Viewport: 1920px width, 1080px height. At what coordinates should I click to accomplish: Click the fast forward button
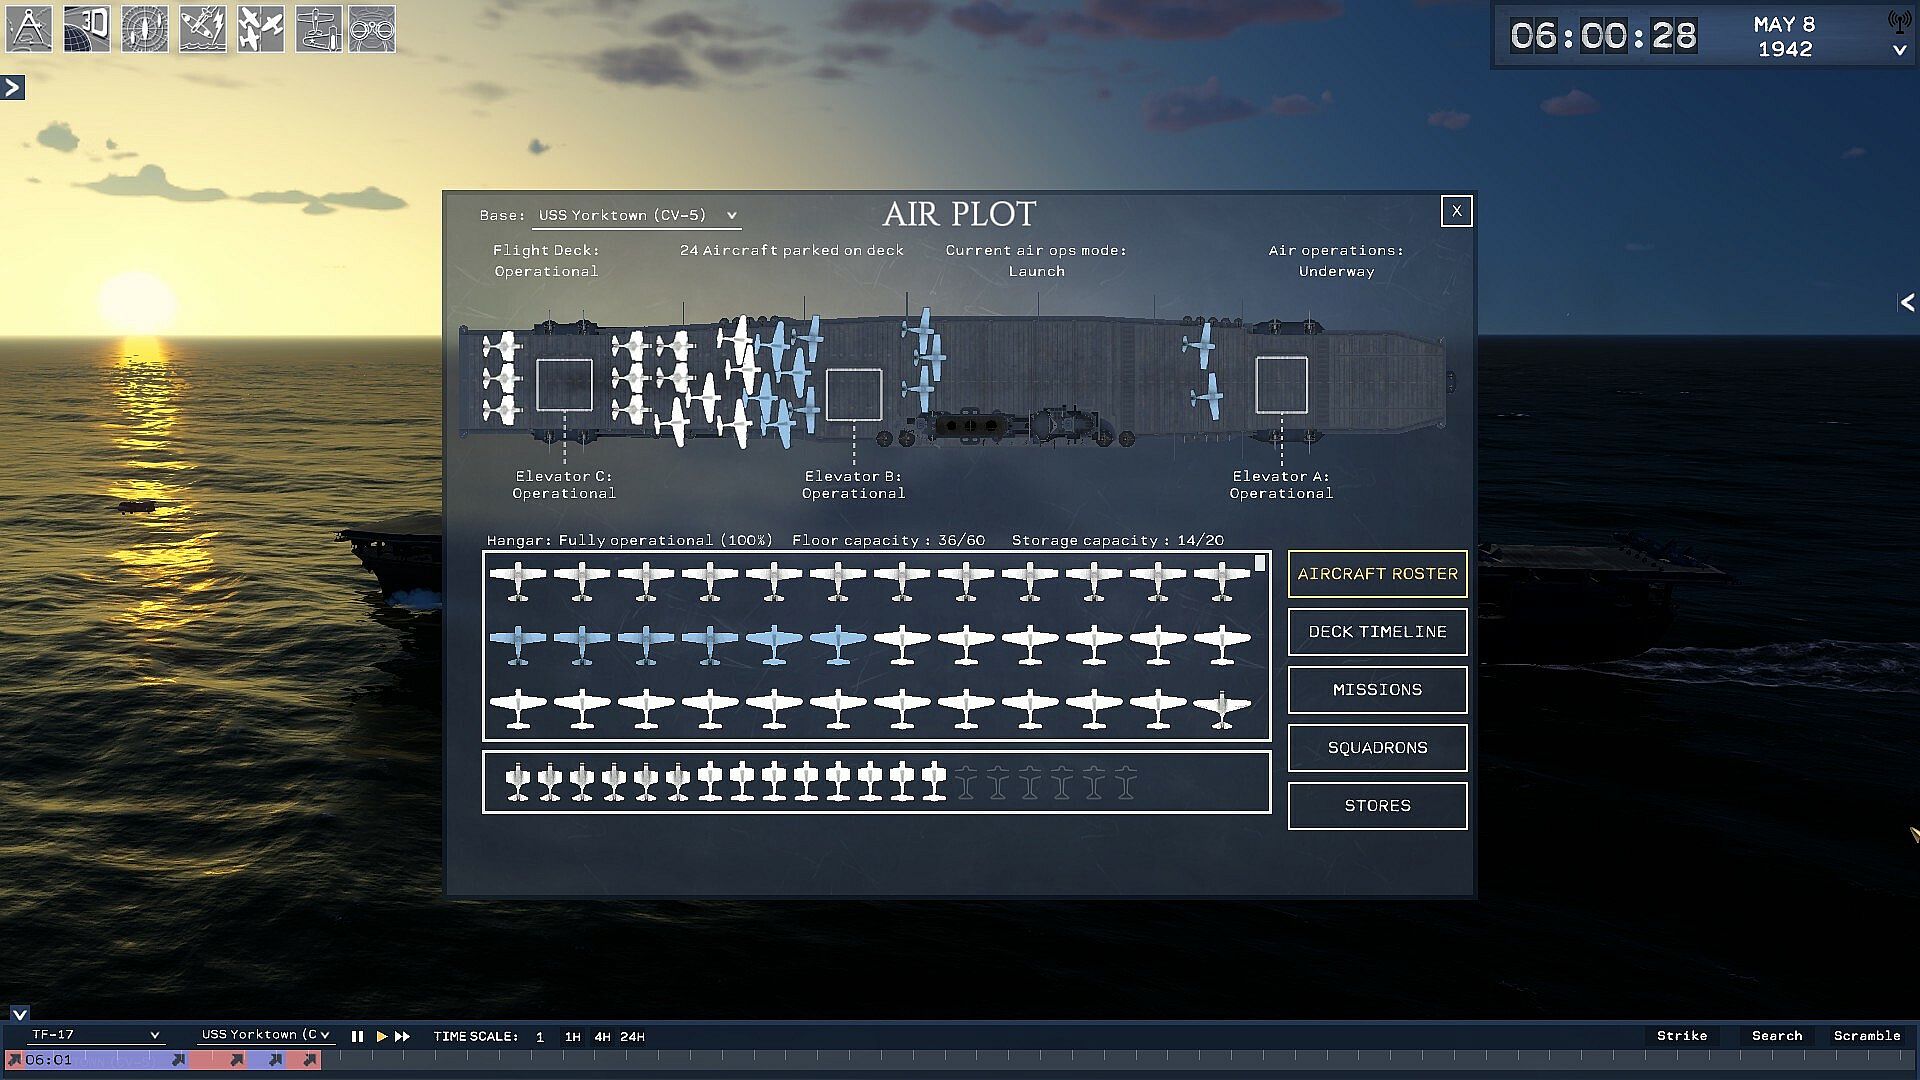pyautogui.click(x=402, y=1037)
